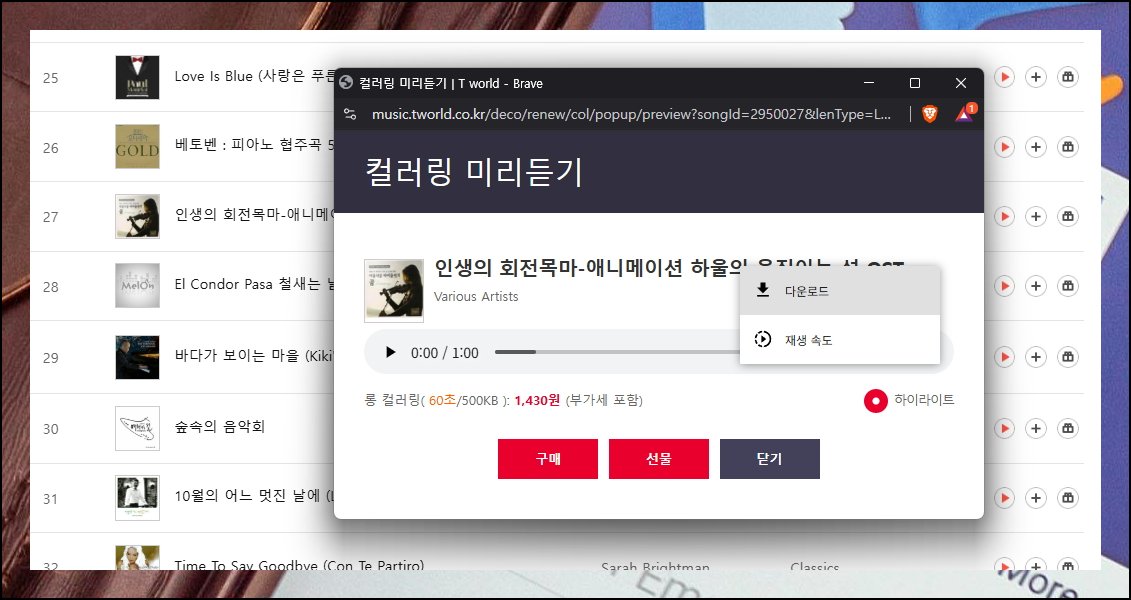The width and height of the screenshot is (1131, 600).
Task: Choose 재생 속도 from the audio context menu
Action: pyautogui.click(x=840, y=340)
